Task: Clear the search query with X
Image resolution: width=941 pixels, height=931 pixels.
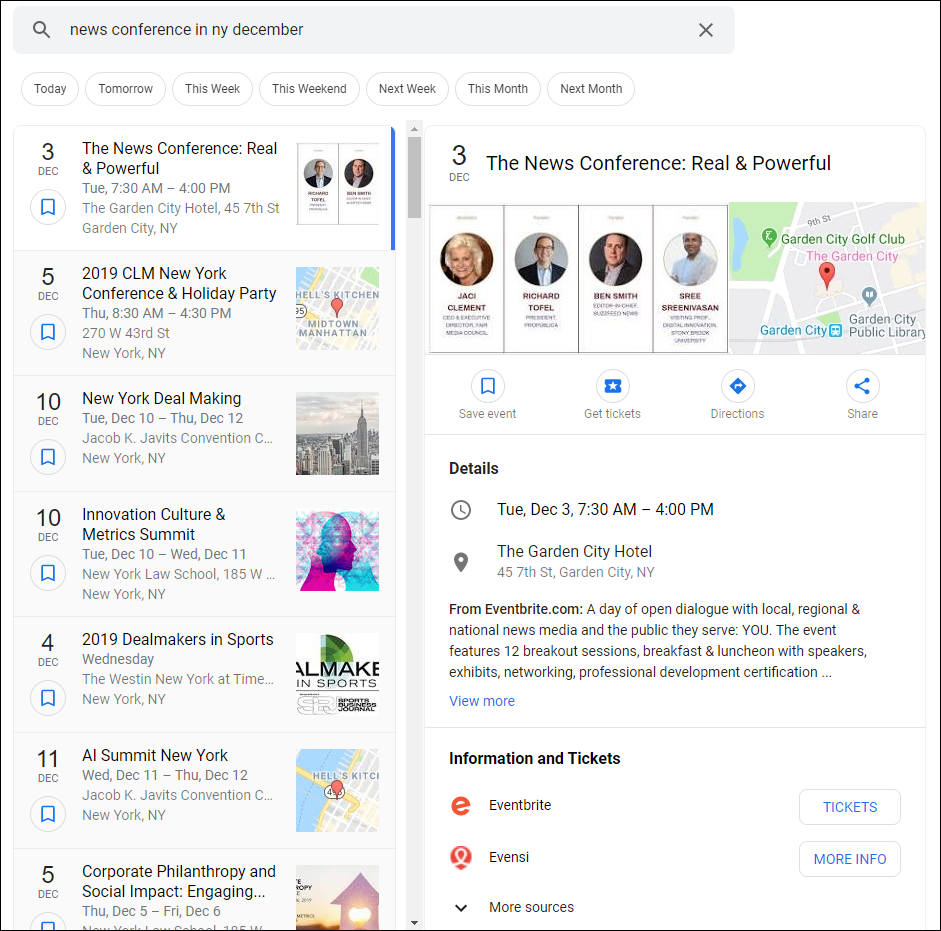Action: [706, 30]
